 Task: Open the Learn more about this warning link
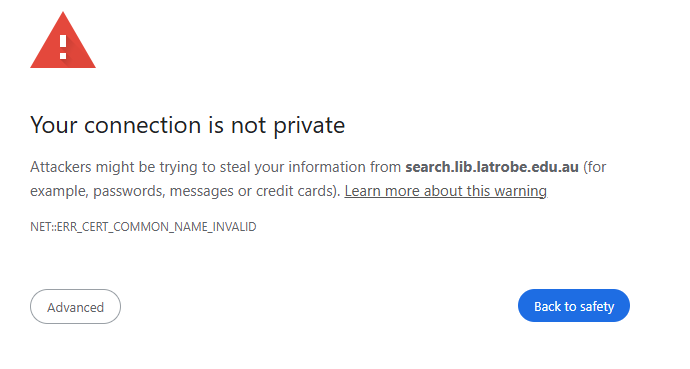tap(445, 191)
